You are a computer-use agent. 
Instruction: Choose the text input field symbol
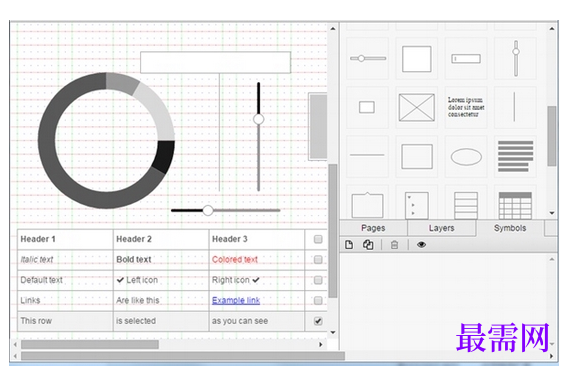pos(466,58)
